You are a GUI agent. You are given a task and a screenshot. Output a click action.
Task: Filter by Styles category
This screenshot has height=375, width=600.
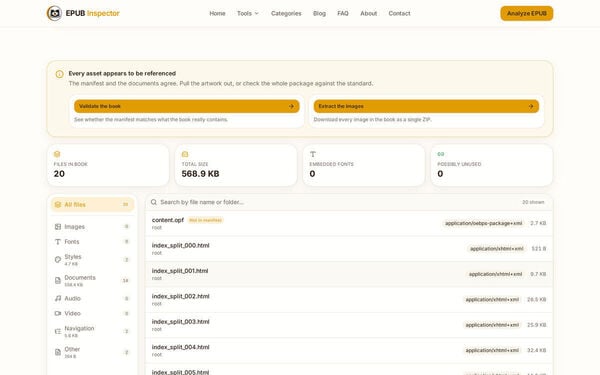93,259
